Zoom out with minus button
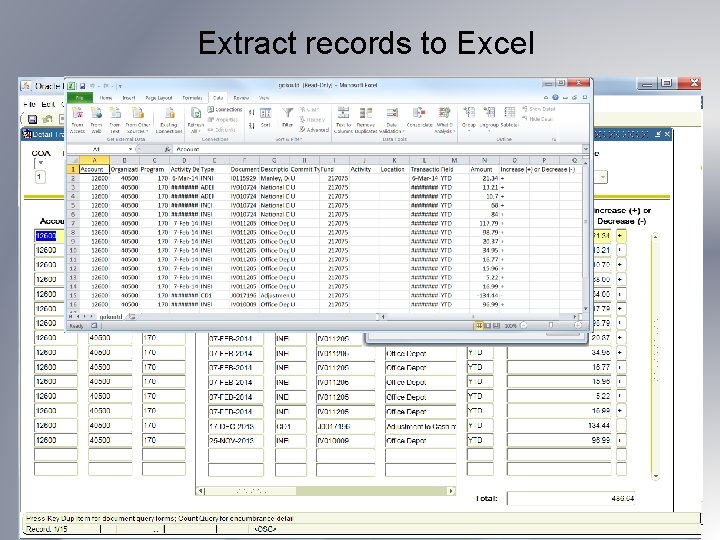720x540 pixels. 523,326
